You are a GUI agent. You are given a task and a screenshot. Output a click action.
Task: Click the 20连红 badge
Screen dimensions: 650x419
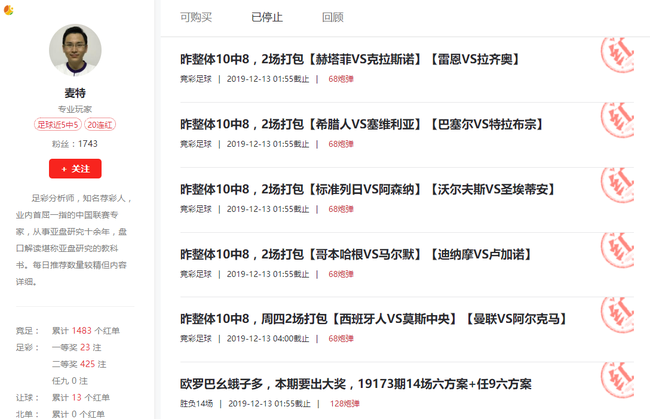coord(100,125)
